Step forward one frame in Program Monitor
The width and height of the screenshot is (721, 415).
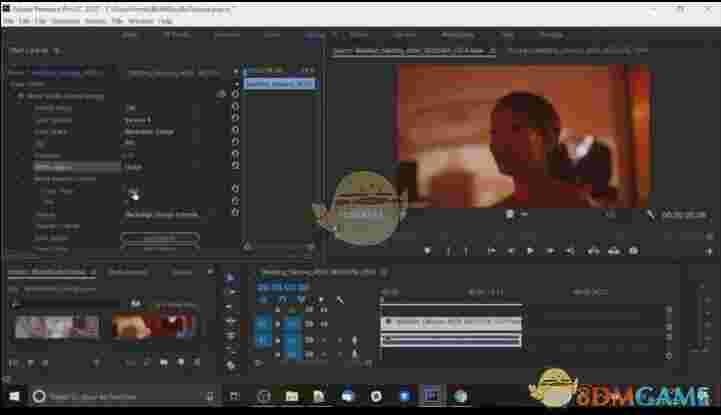click(550, 251)
